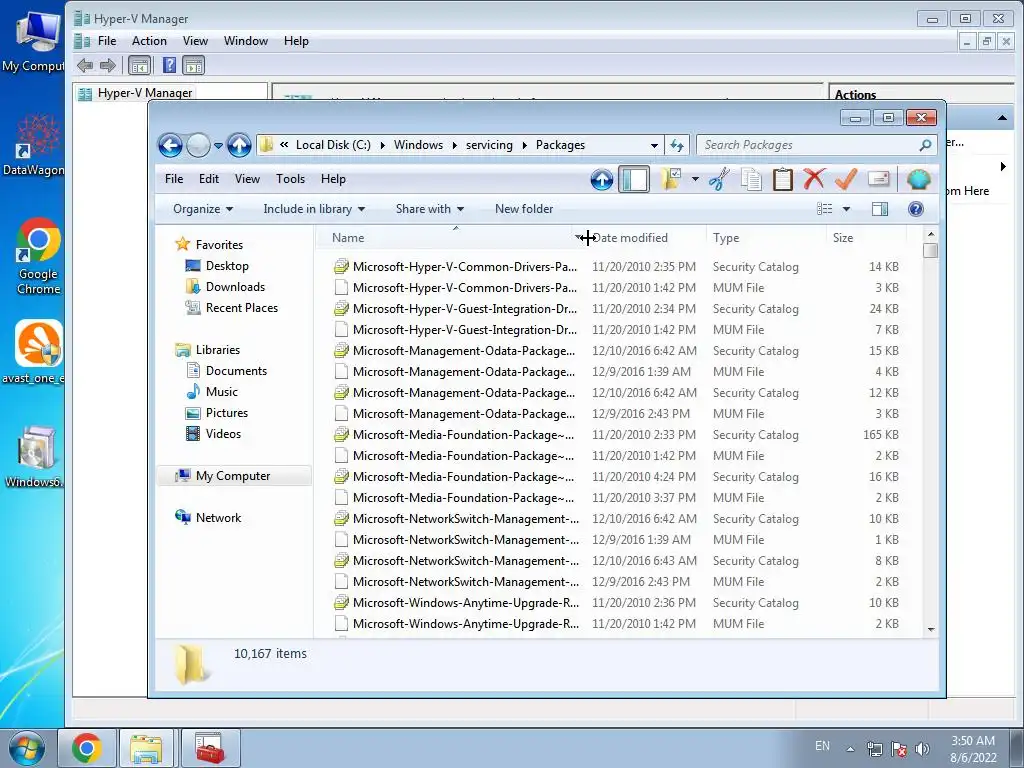
Task: Open the Share with dropdown
Action: [x=430, y=209]
